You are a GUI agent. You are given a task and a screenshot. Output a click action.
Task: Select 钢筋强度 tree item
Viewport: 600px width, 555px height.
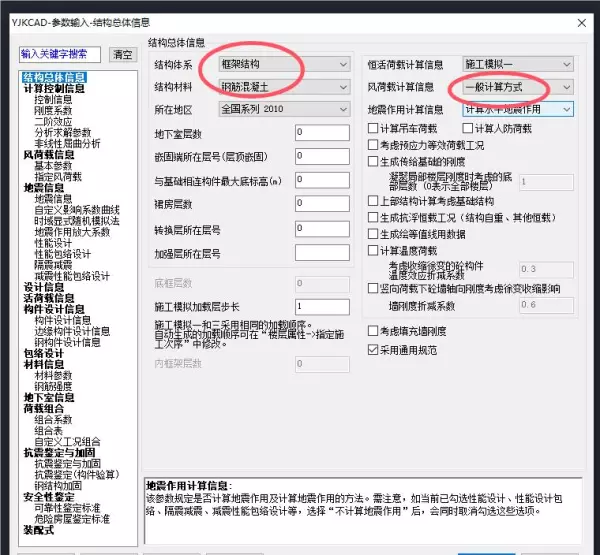coord(53,387)
